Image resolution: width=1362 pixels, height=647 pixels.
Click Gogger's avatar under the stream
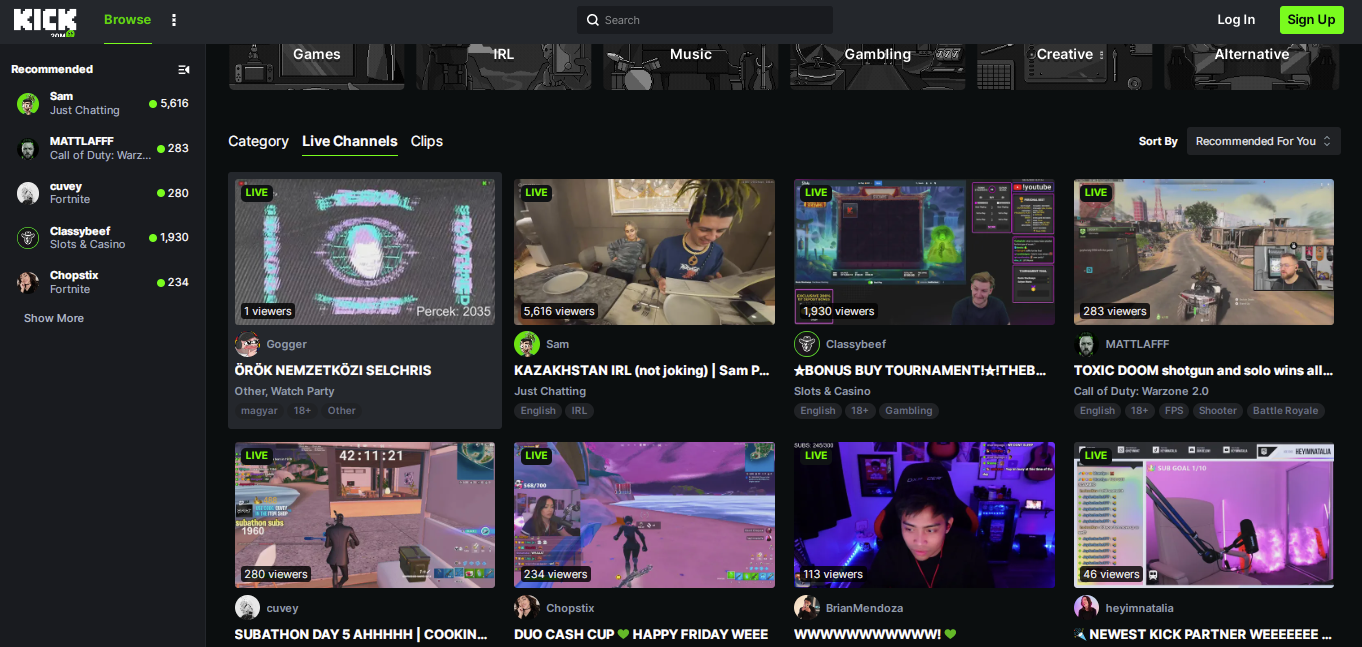(x=247, y=344)
